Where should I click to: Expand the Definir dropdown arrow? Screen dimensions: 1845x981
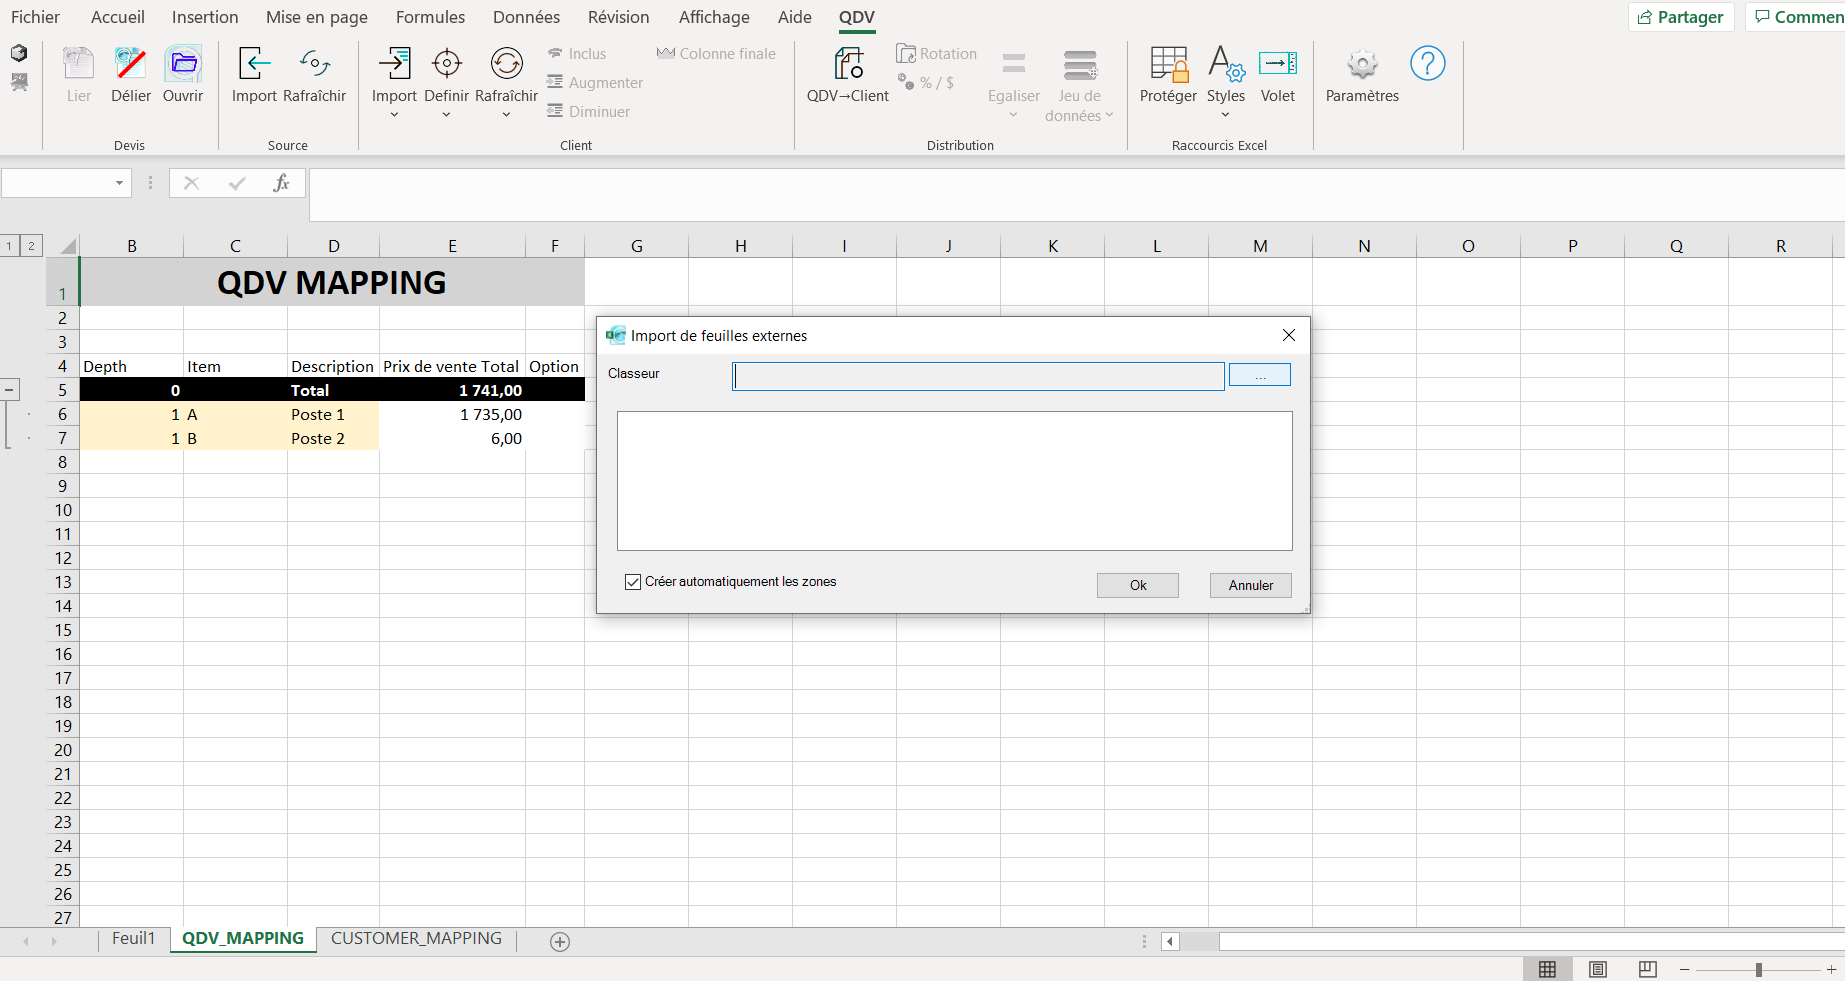coord(446,115)
